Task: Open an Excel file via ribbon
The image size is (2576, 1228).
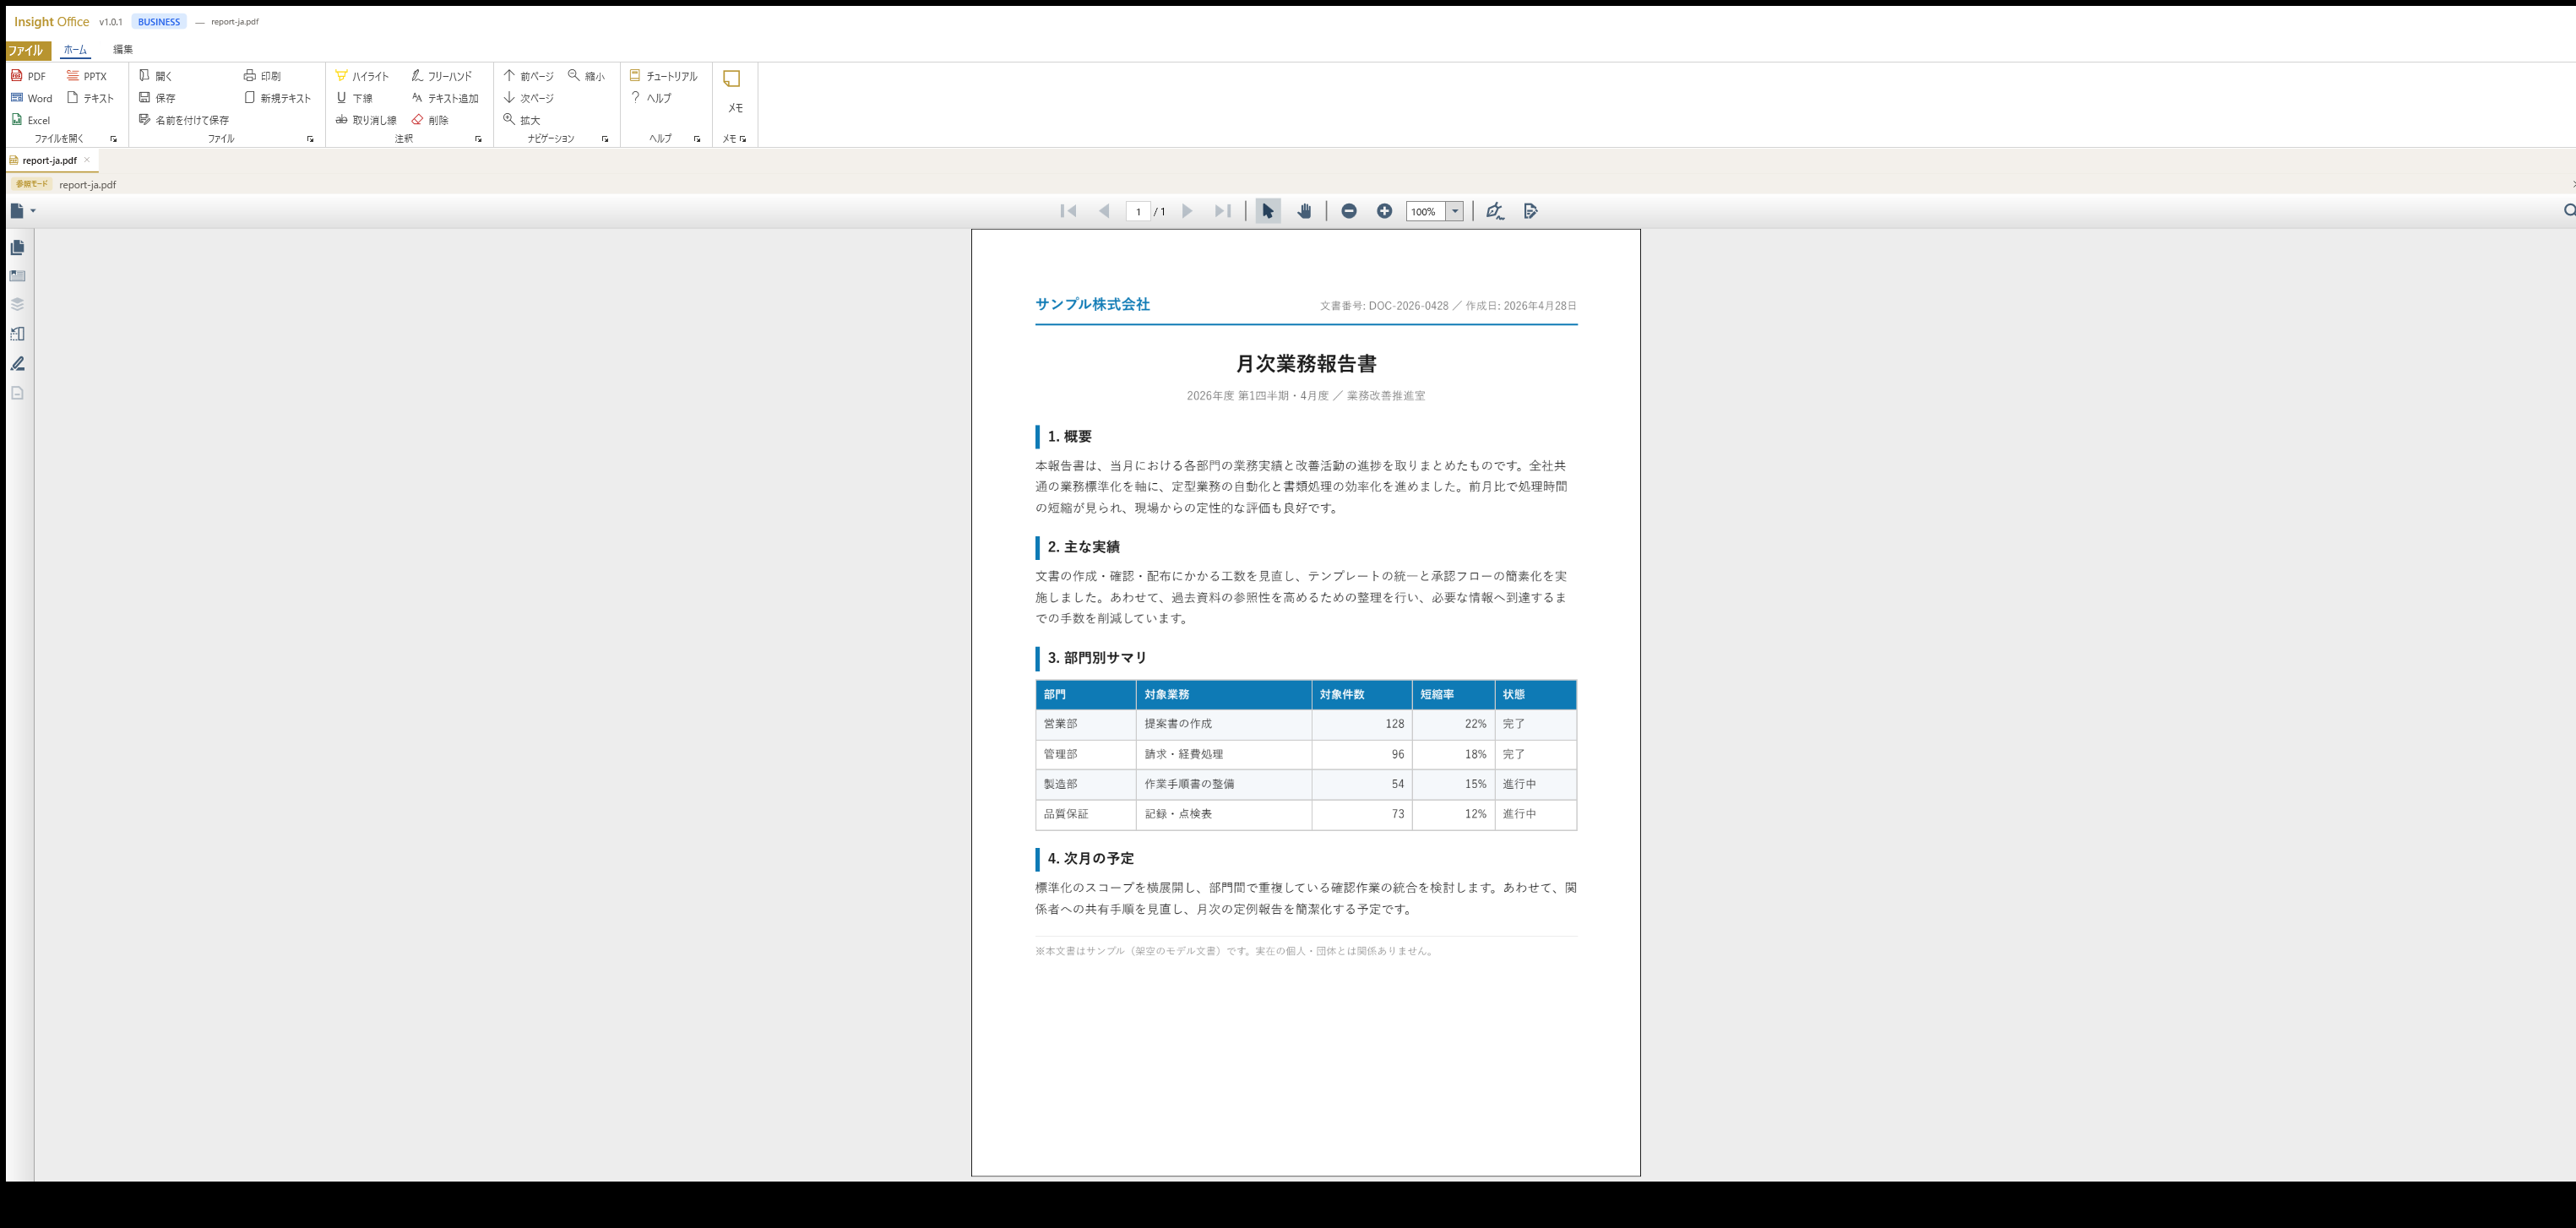Action: (30, 120)
